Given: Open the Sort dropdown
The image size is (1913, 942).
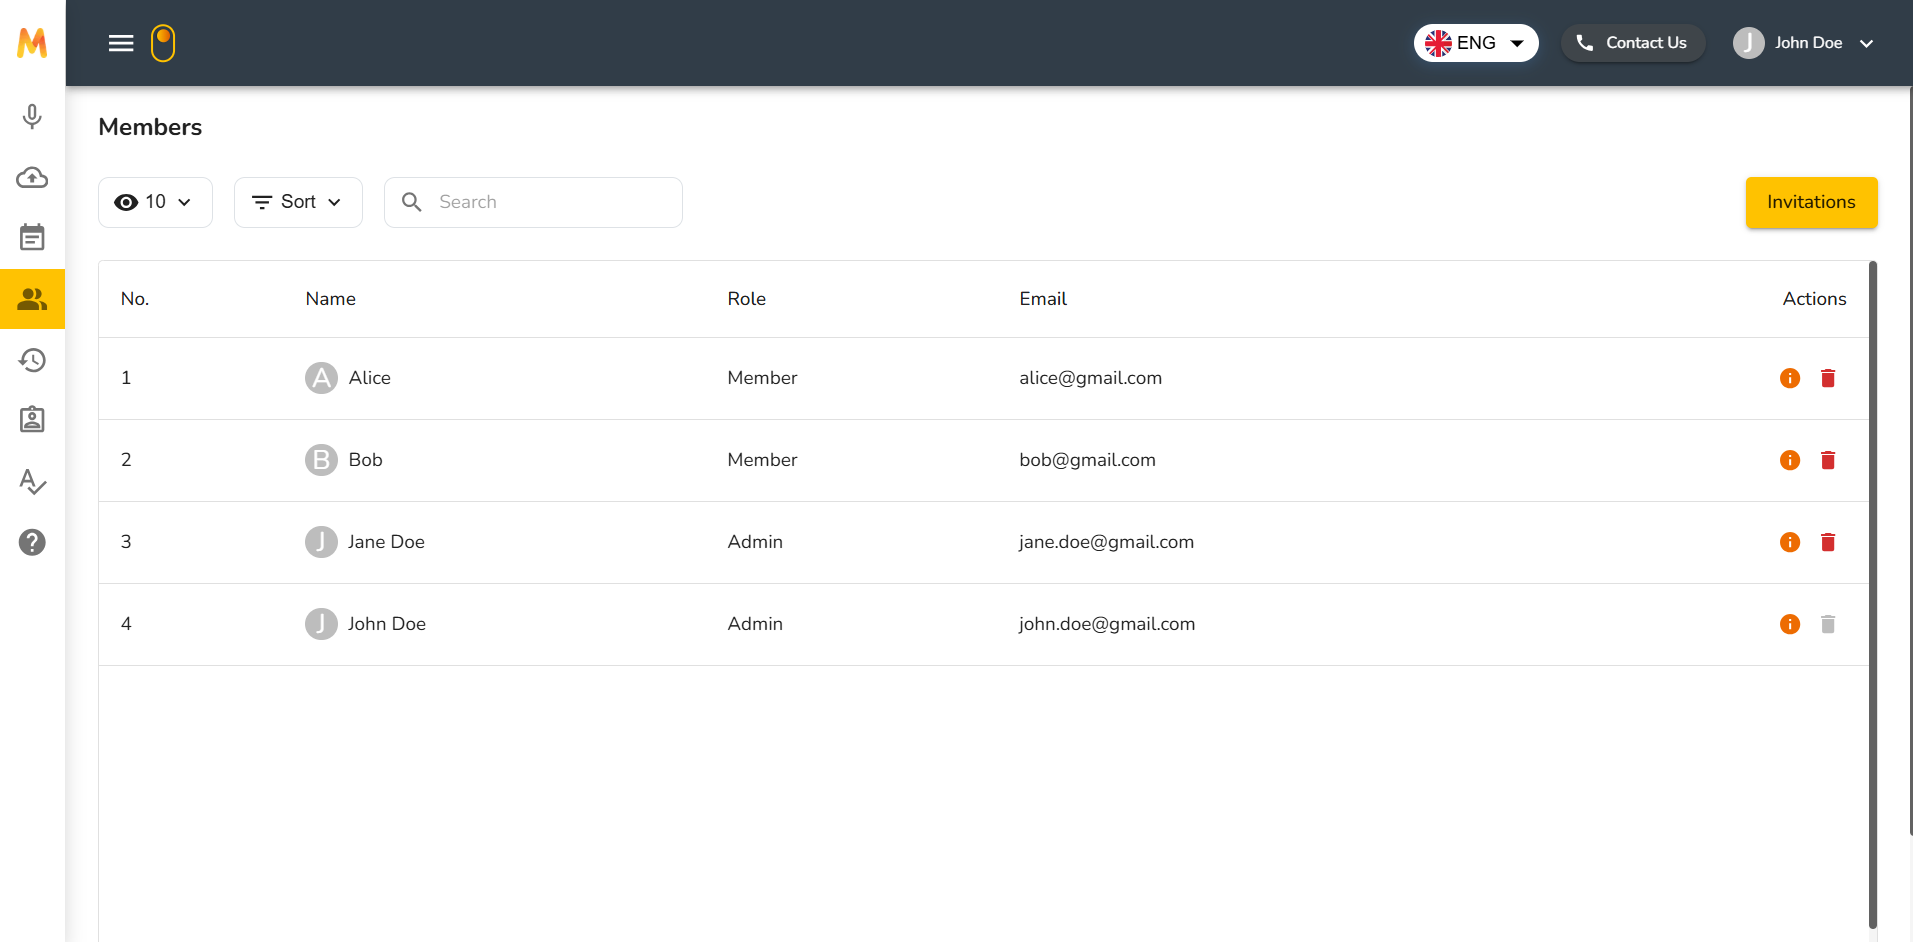Looking at the screenshot, I should point(298,202).
